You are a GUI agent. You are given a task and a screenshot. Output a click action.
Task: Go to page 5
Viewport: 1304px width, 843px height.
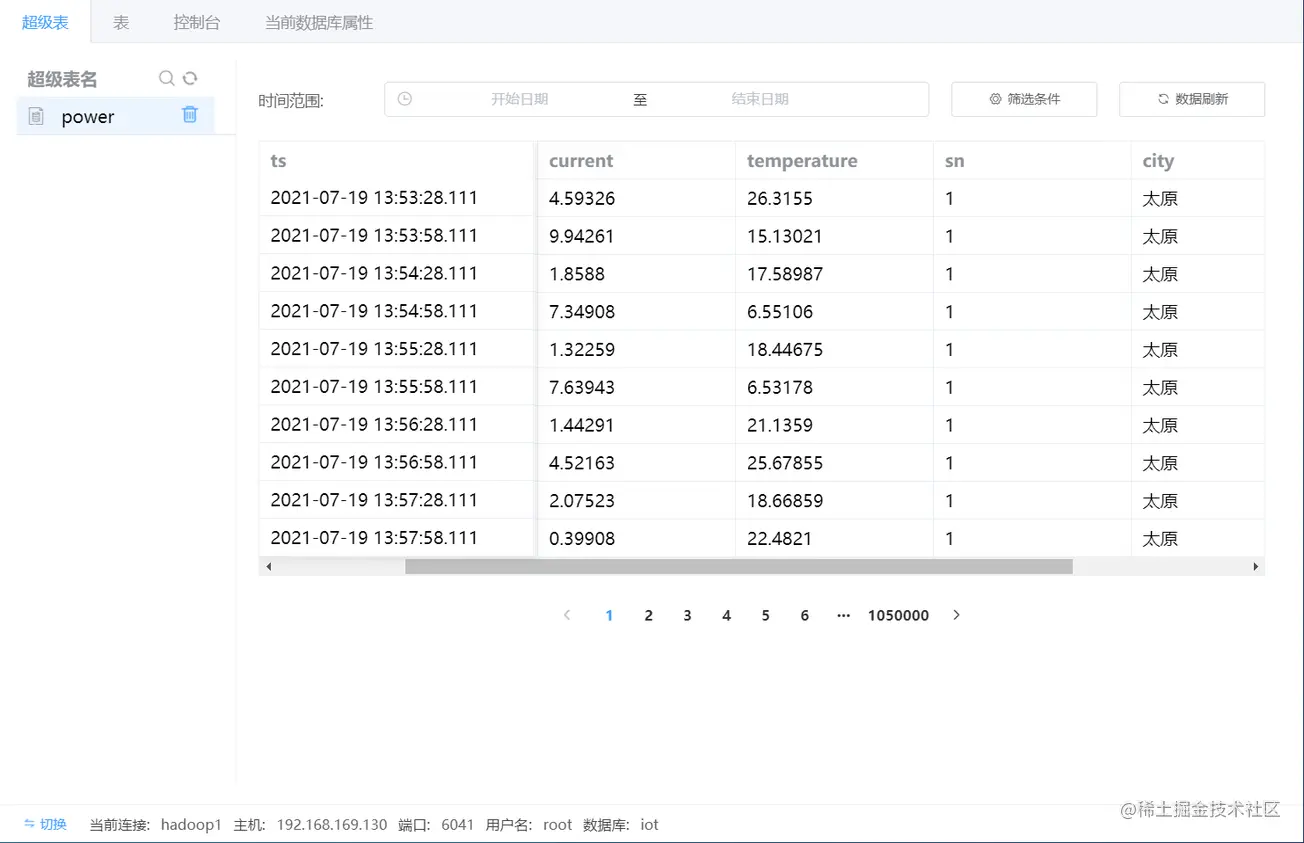coord(765,615)
